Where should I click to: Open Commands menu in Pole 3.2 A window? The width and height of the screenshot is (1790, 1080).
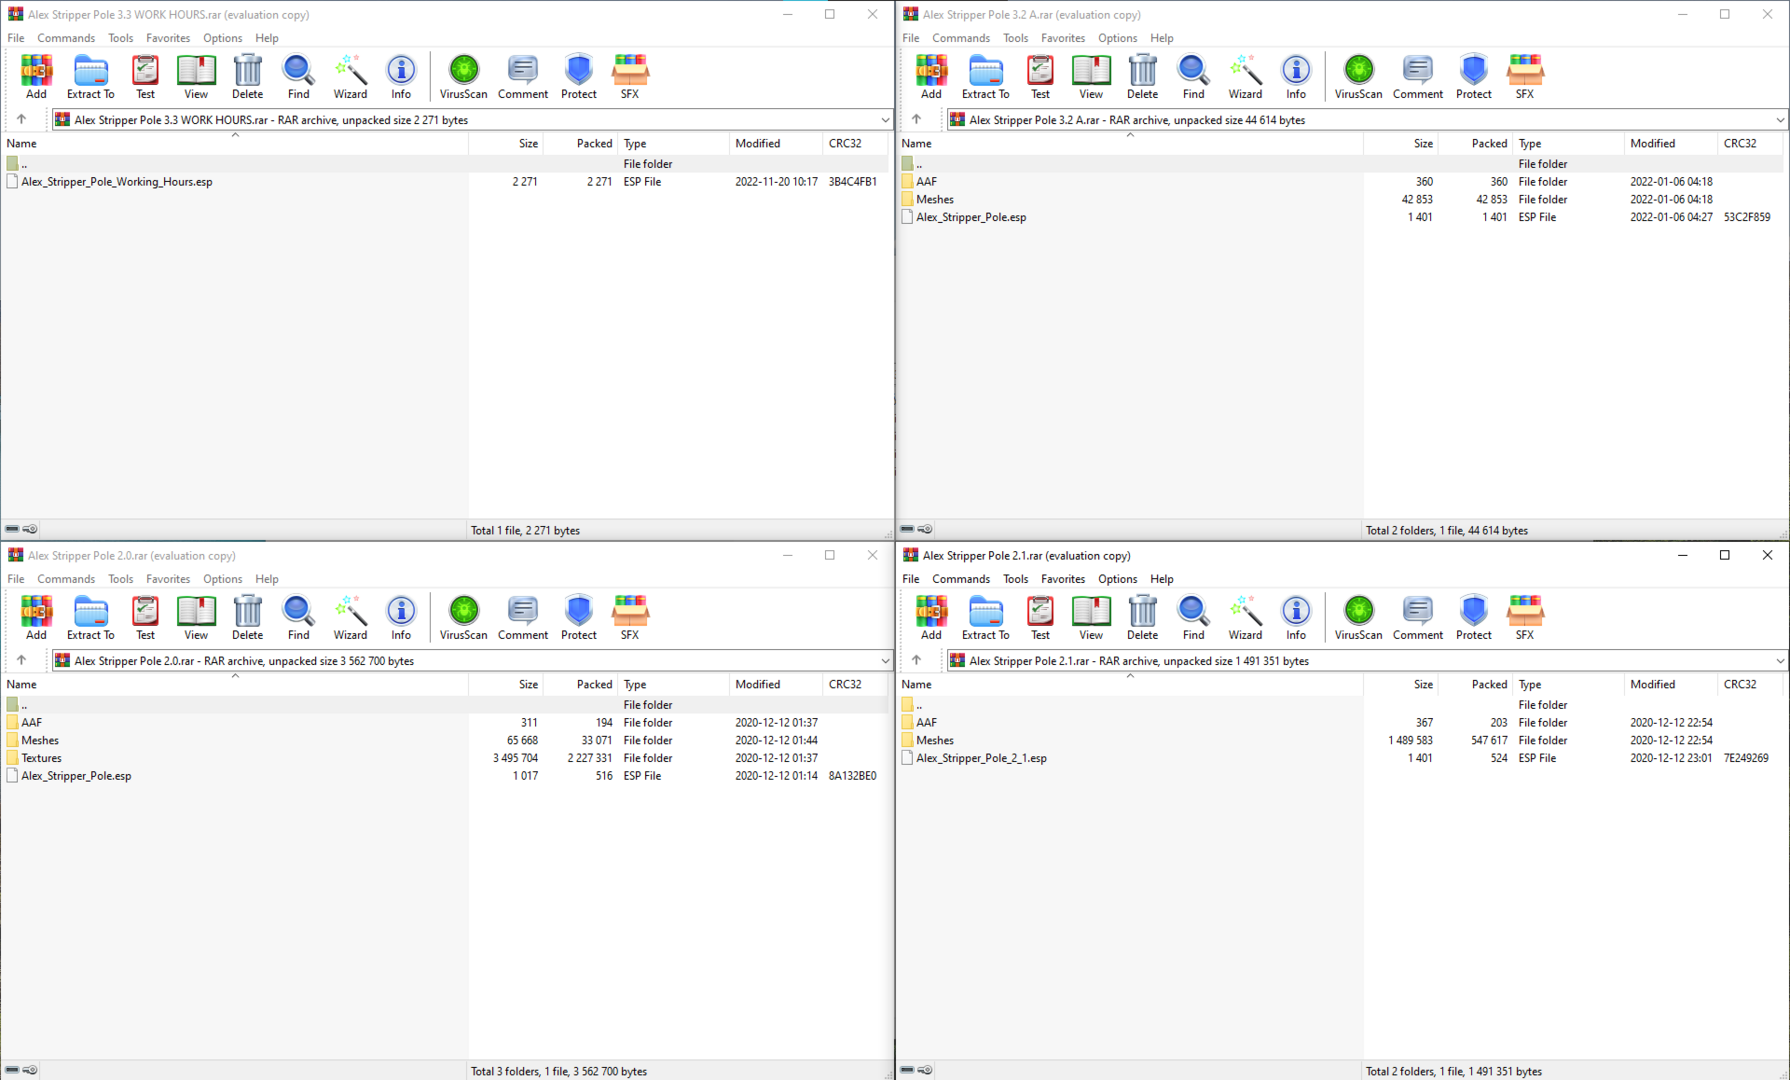[961, 38]
